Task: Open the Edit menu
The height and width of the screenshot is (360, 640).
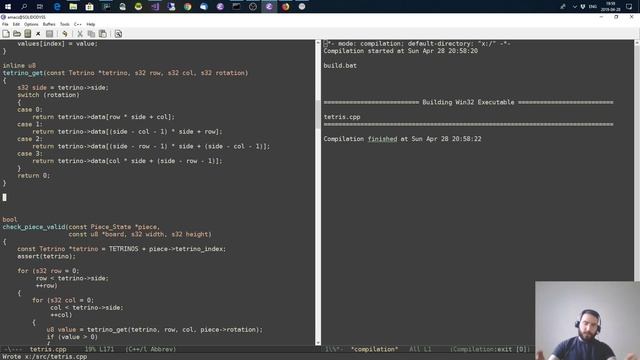Action: pos(16,24)
